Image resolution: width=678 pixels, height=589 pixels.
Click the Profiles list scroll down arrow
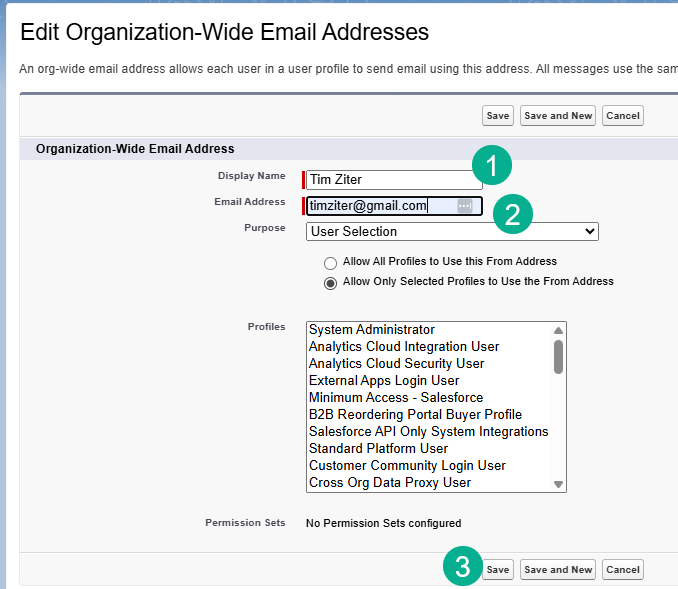[x=558, y=484]
